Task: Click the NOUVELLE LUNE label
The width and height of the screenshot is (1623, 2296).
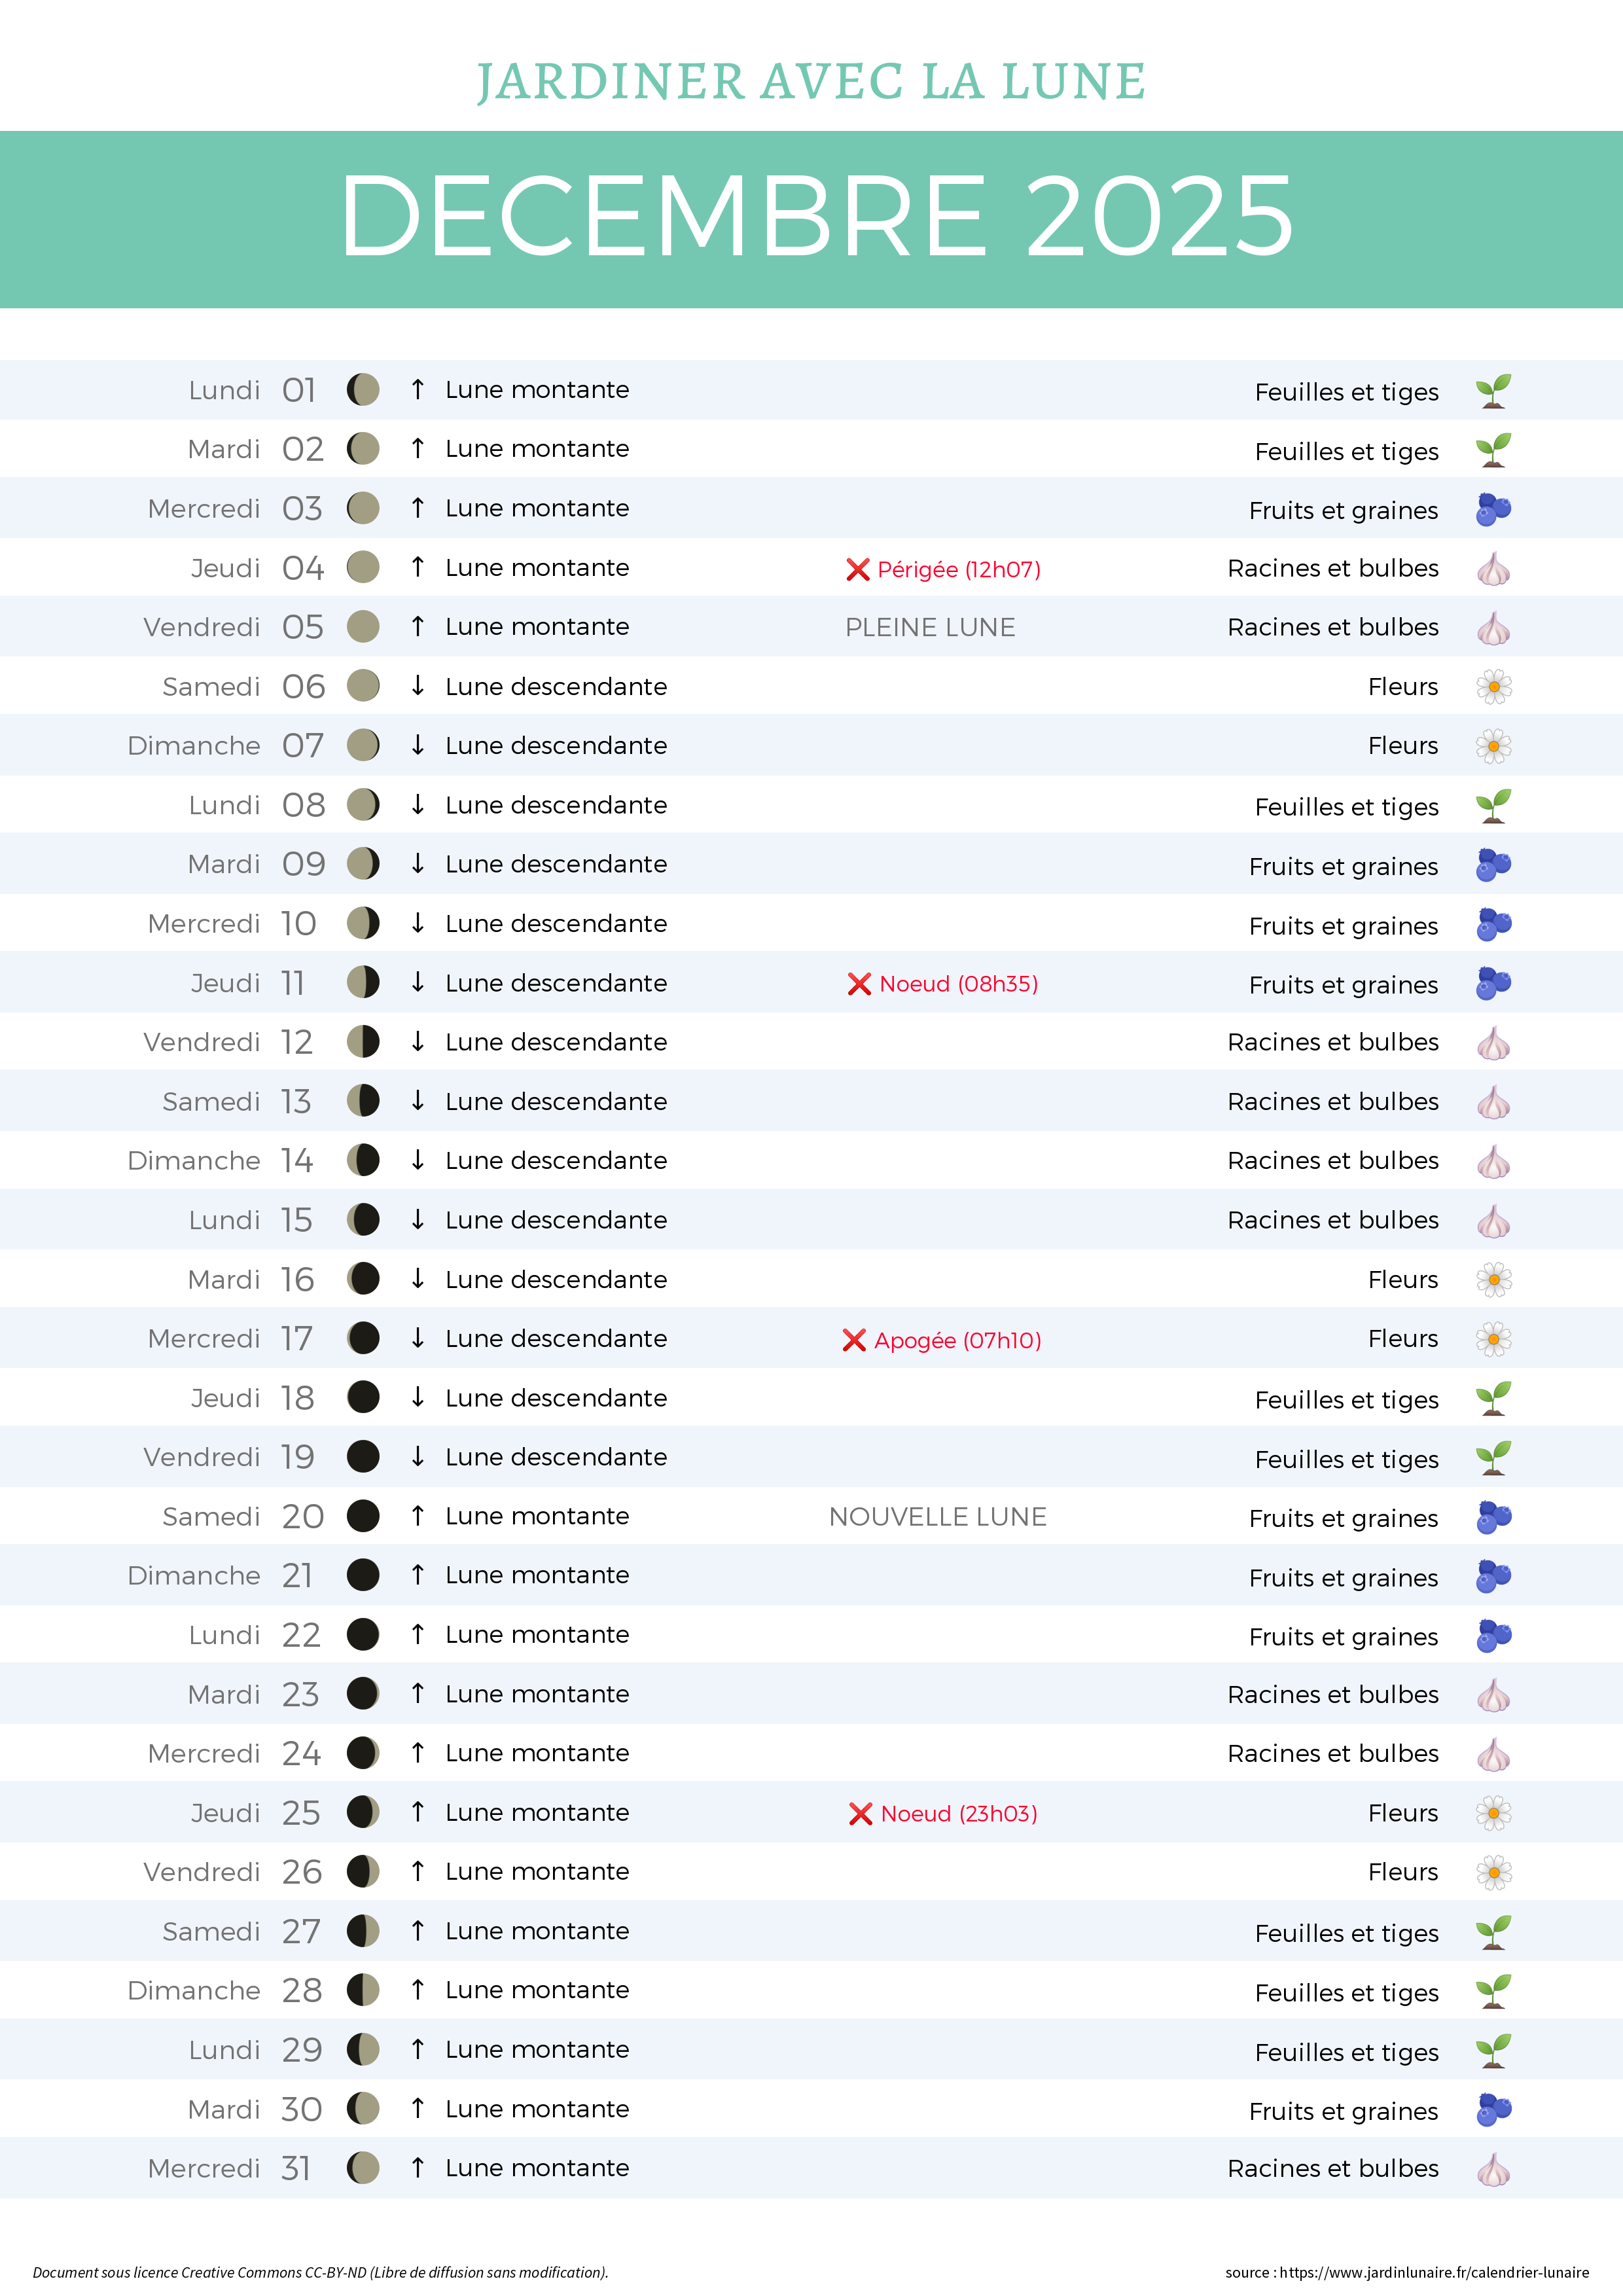Action: point(937,1517)
